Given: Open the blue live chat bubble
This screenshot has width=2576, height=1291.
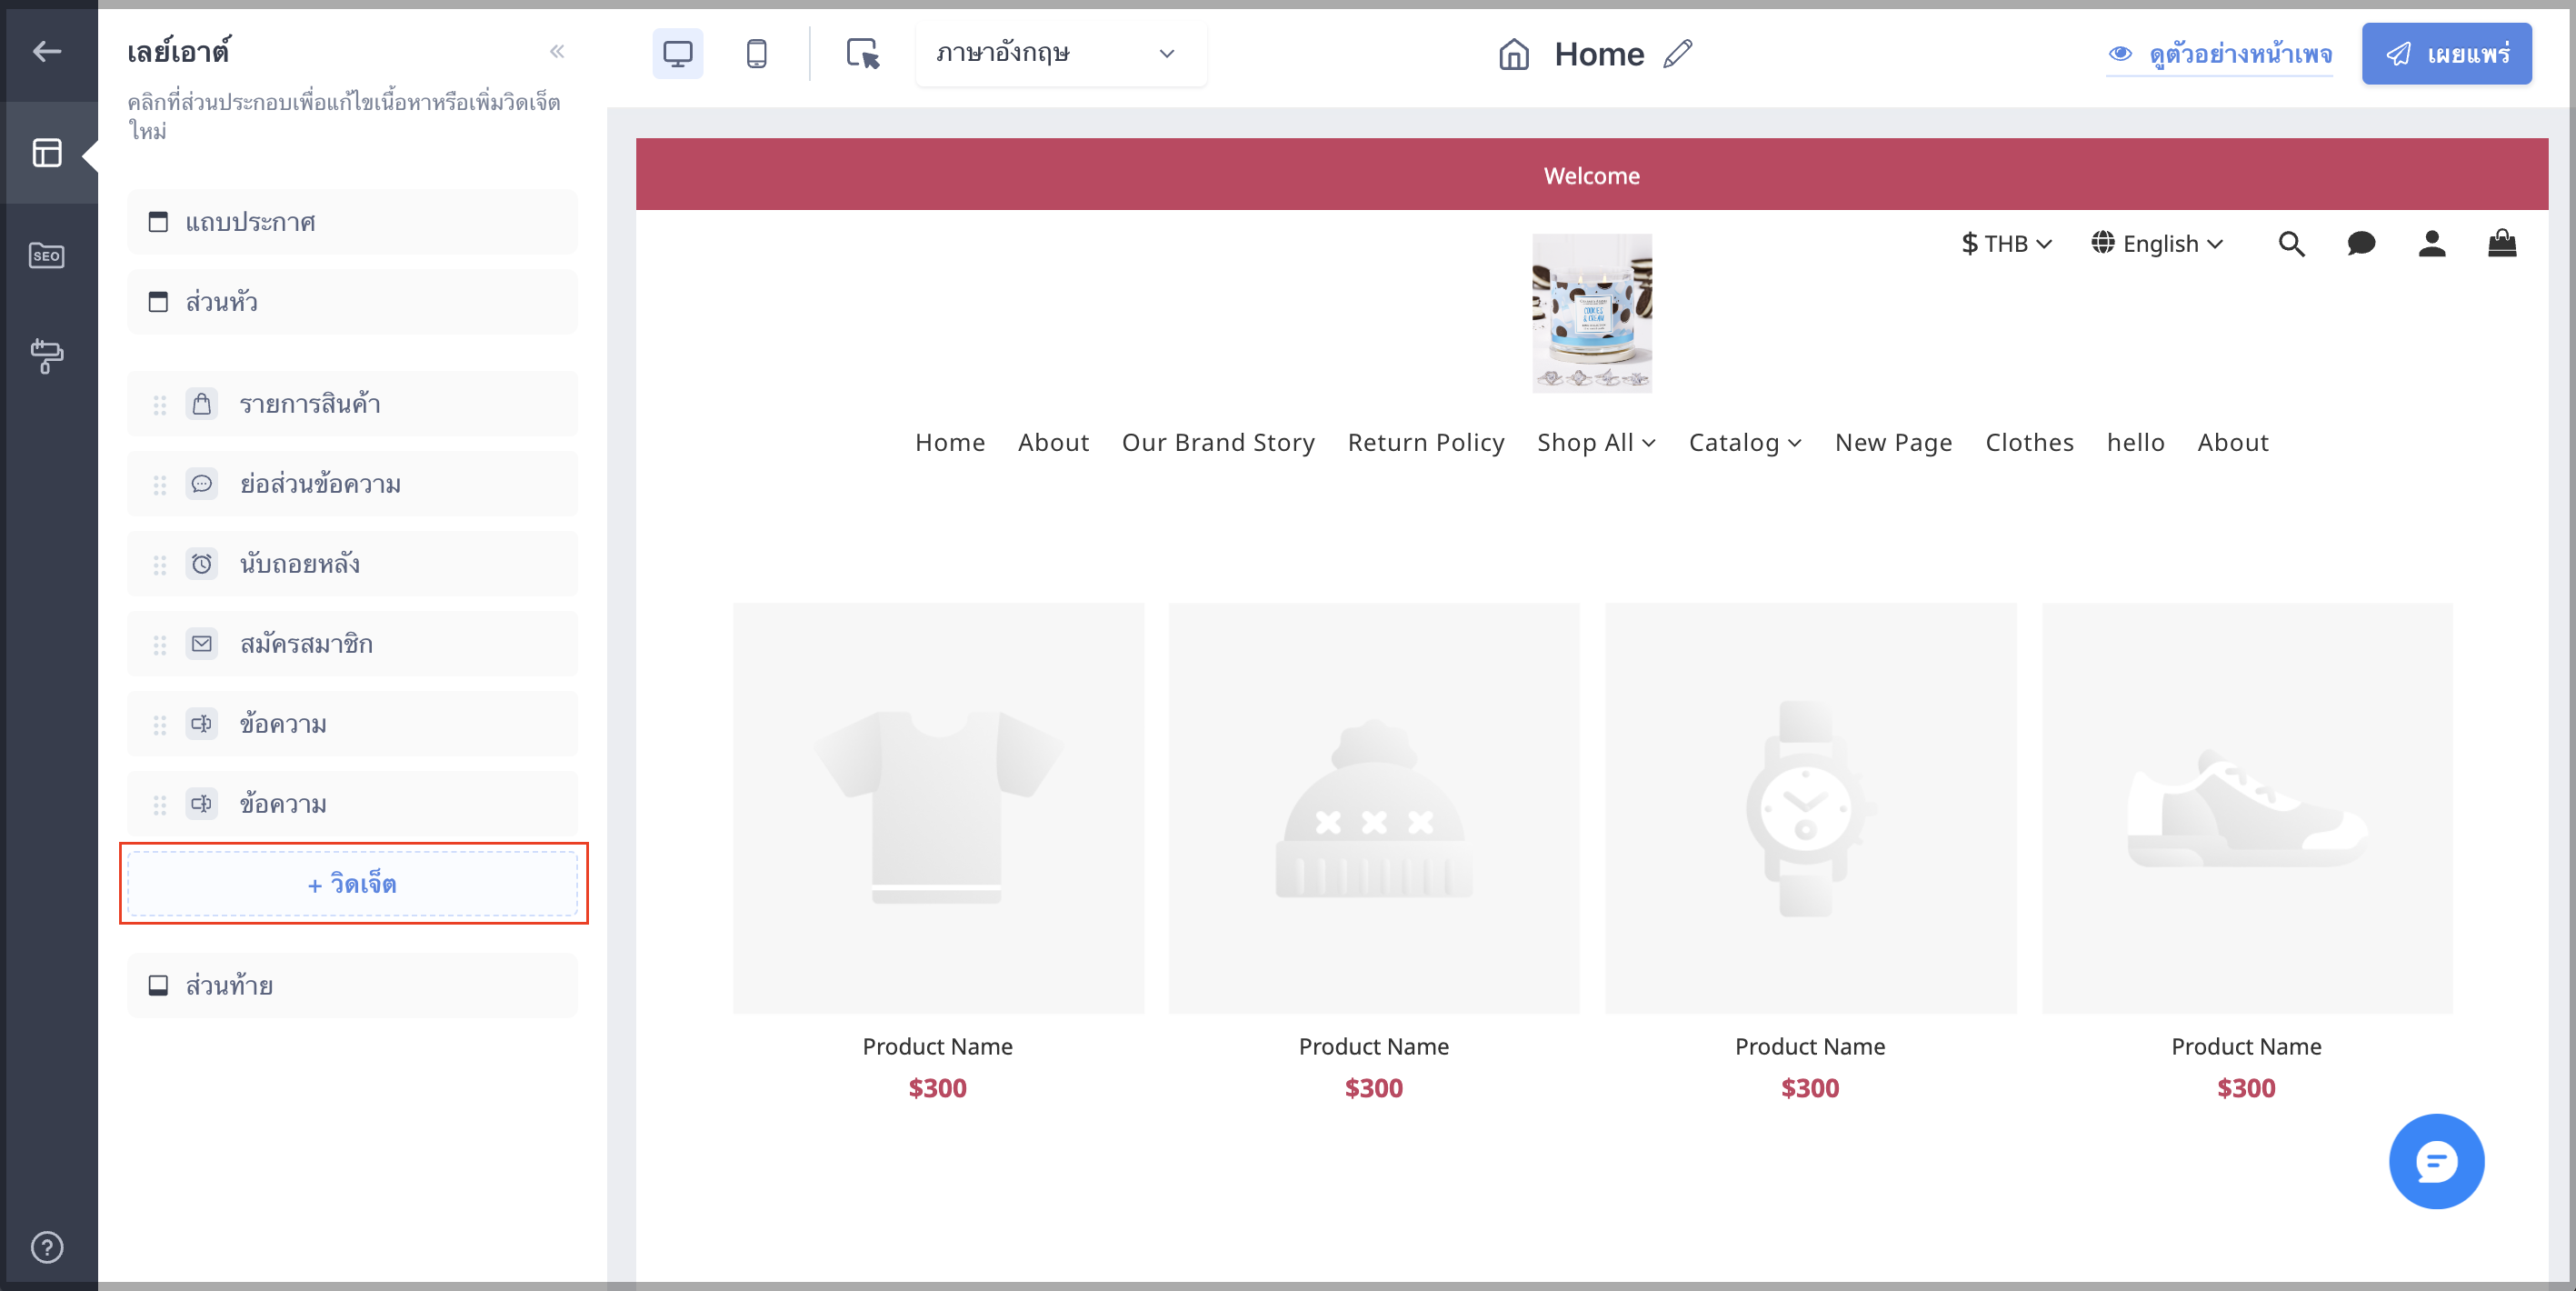Looking at the screenshot, I should tap(2436, 1161).
